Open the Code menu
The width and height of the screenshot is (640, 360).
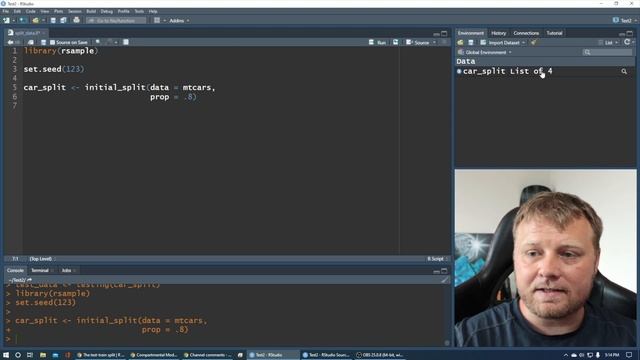(x=31, y=11)
